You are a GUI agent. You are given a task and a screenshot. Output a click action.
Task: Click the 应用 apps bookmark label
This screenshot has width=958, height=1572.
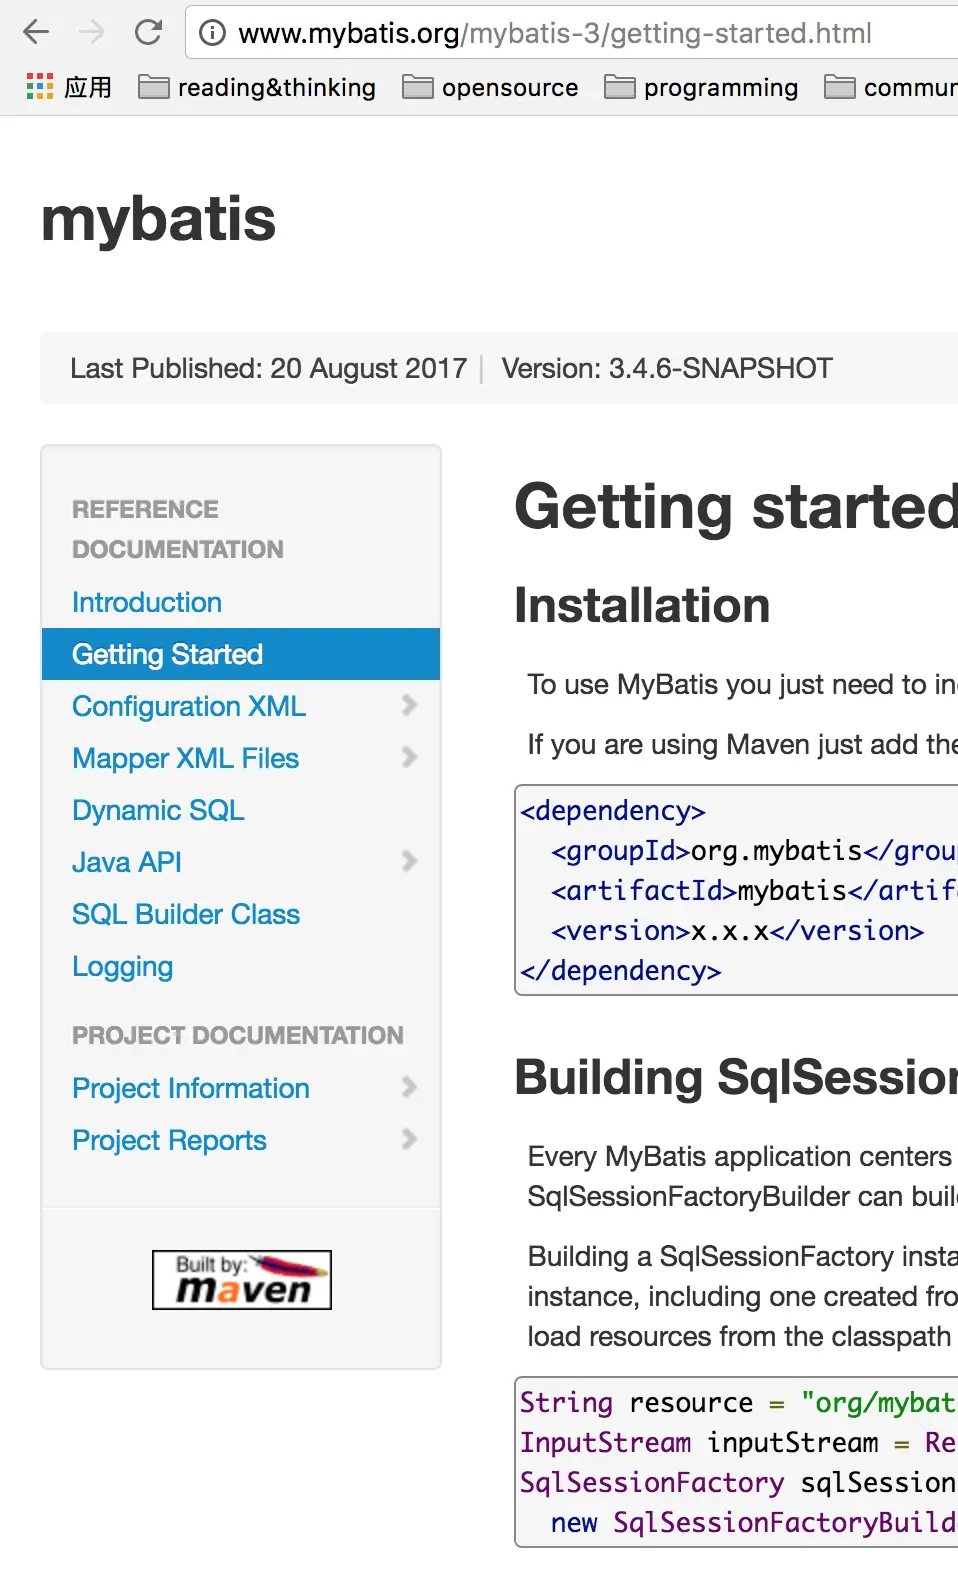pos(88,88)
